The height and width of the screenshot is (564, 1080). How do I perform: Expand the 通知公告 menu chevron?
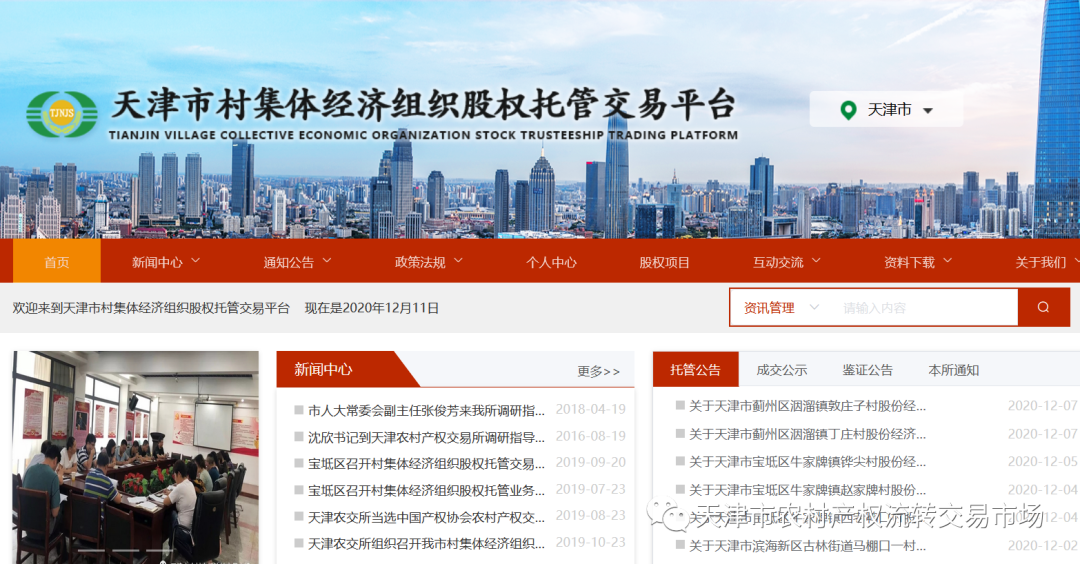pyautogui.click(x=327, y=261)
